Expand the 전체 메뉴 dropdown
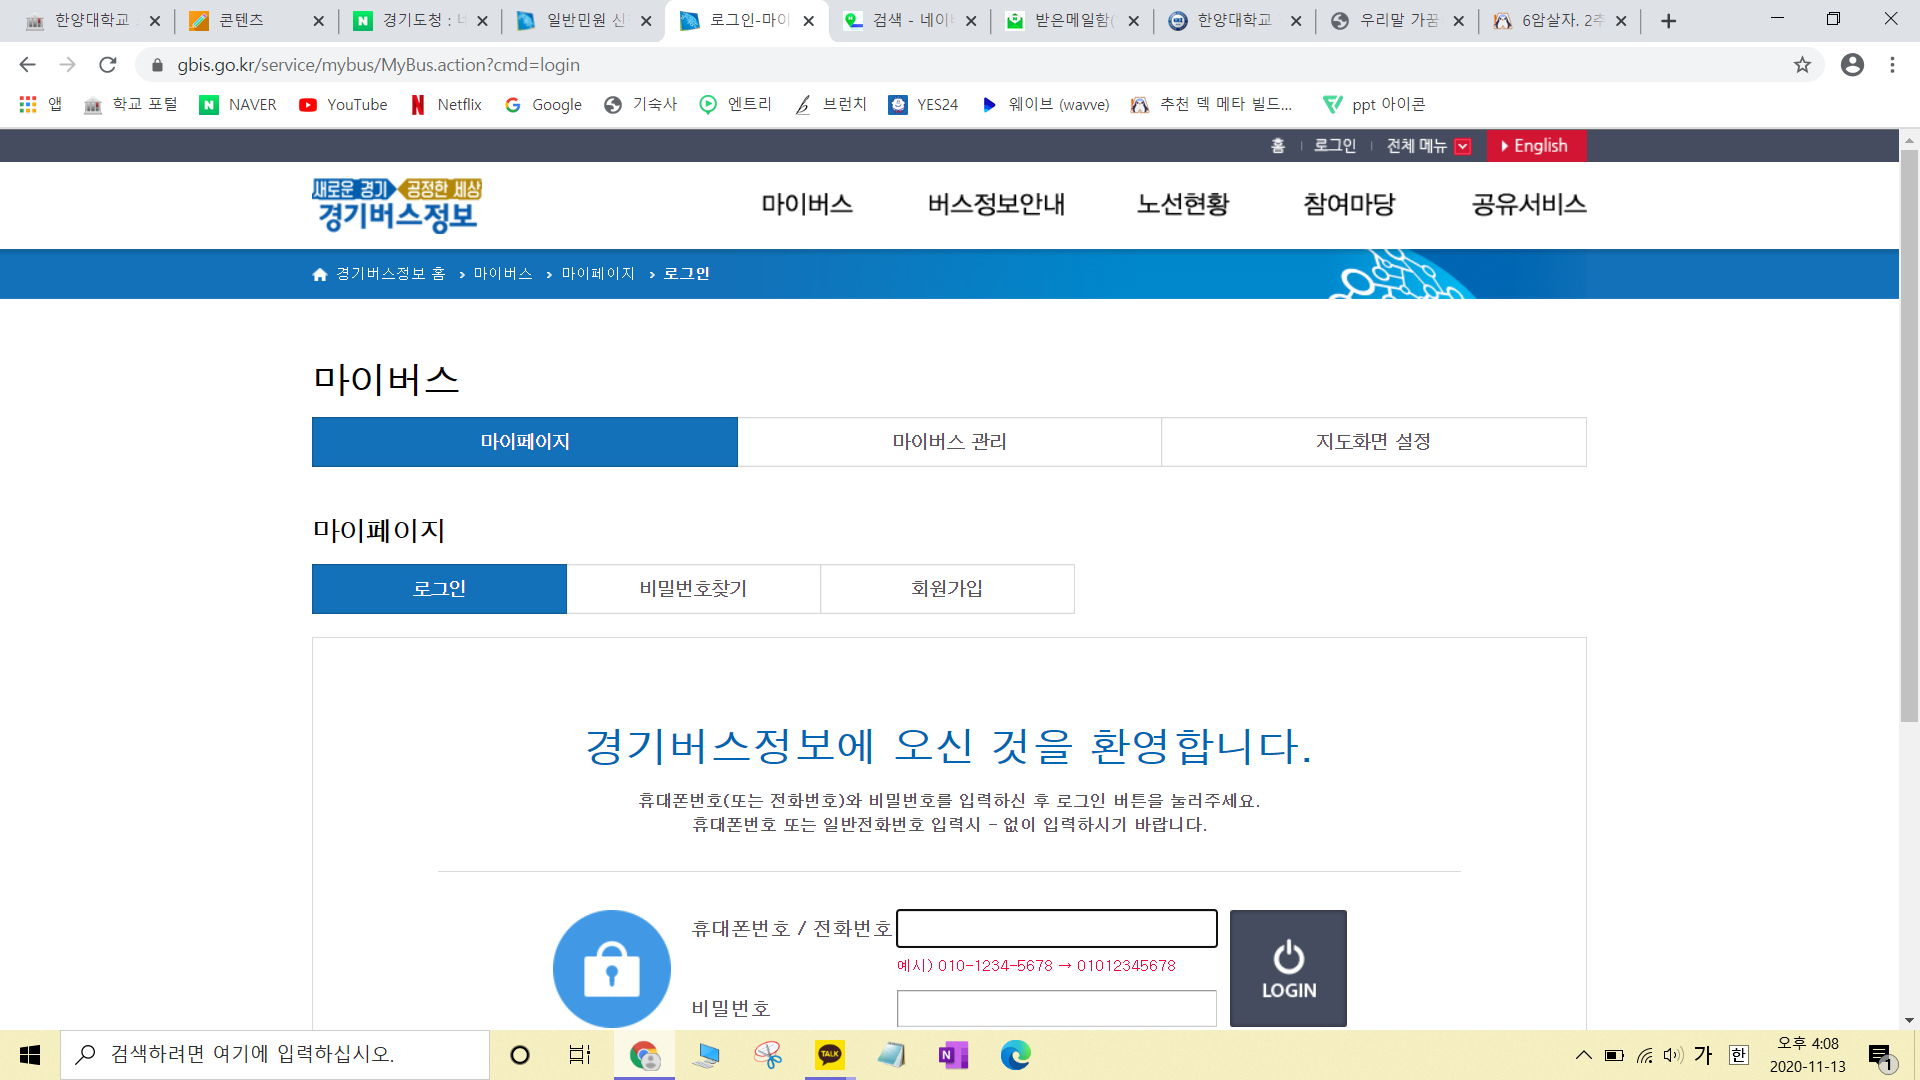This screenshot has width=1920, height=1080. (x=1428, y=146)
